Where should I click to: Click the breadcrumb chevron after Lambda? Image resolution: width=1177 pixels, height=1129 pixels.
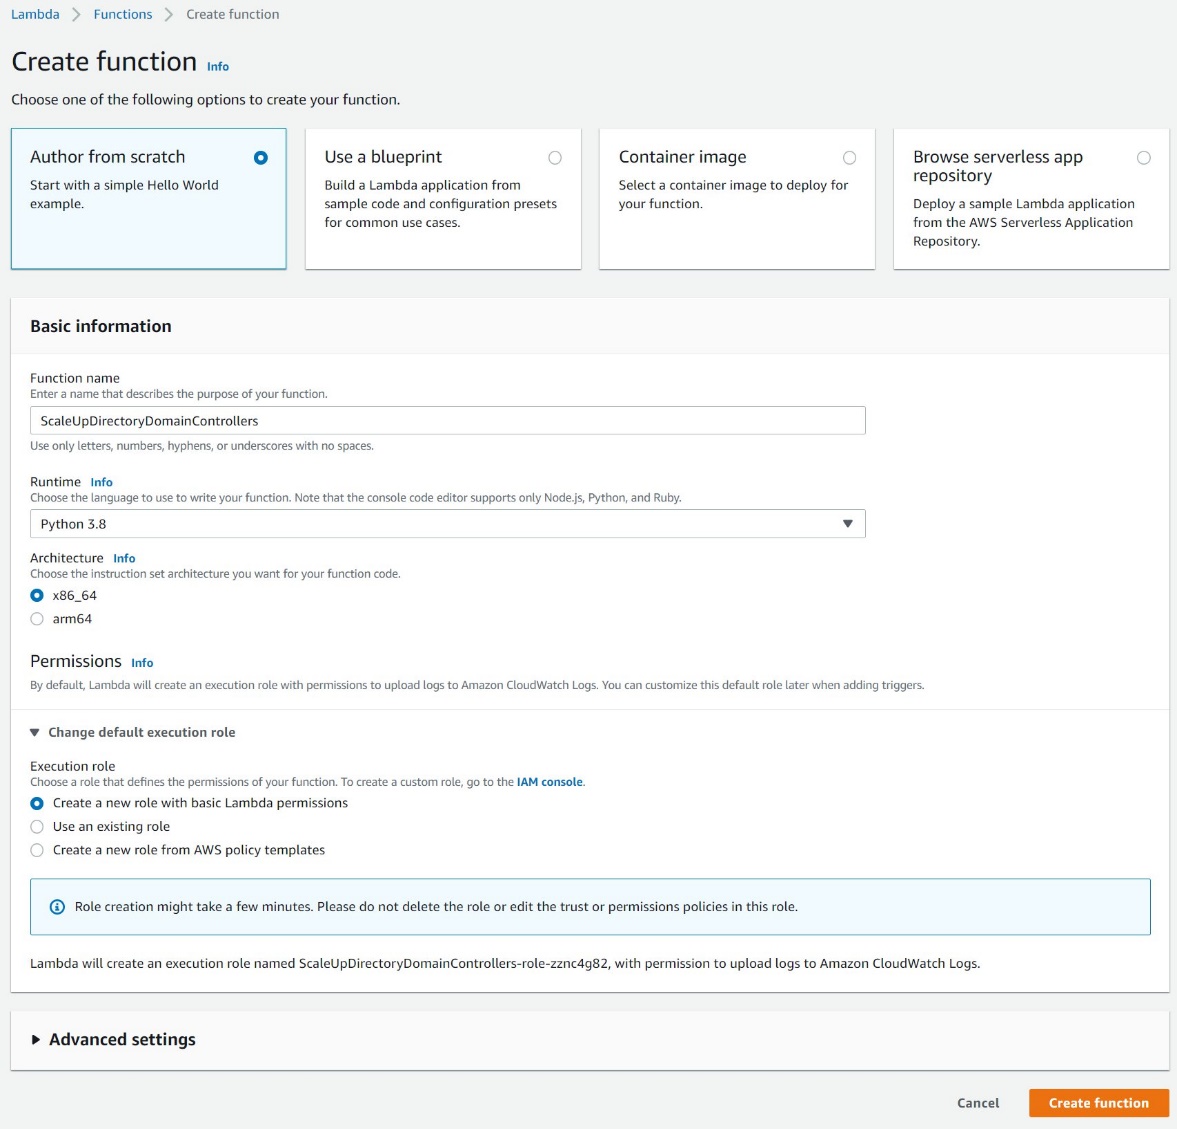click(77, 14)
